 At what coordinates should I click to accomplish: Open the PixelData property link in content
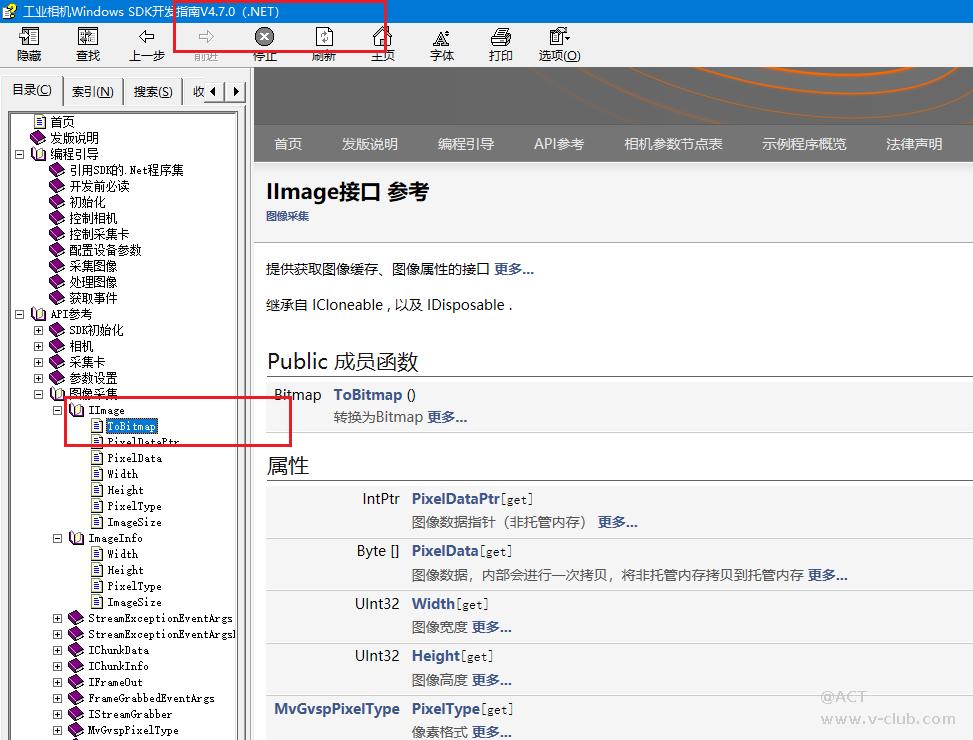coord(445,551)
